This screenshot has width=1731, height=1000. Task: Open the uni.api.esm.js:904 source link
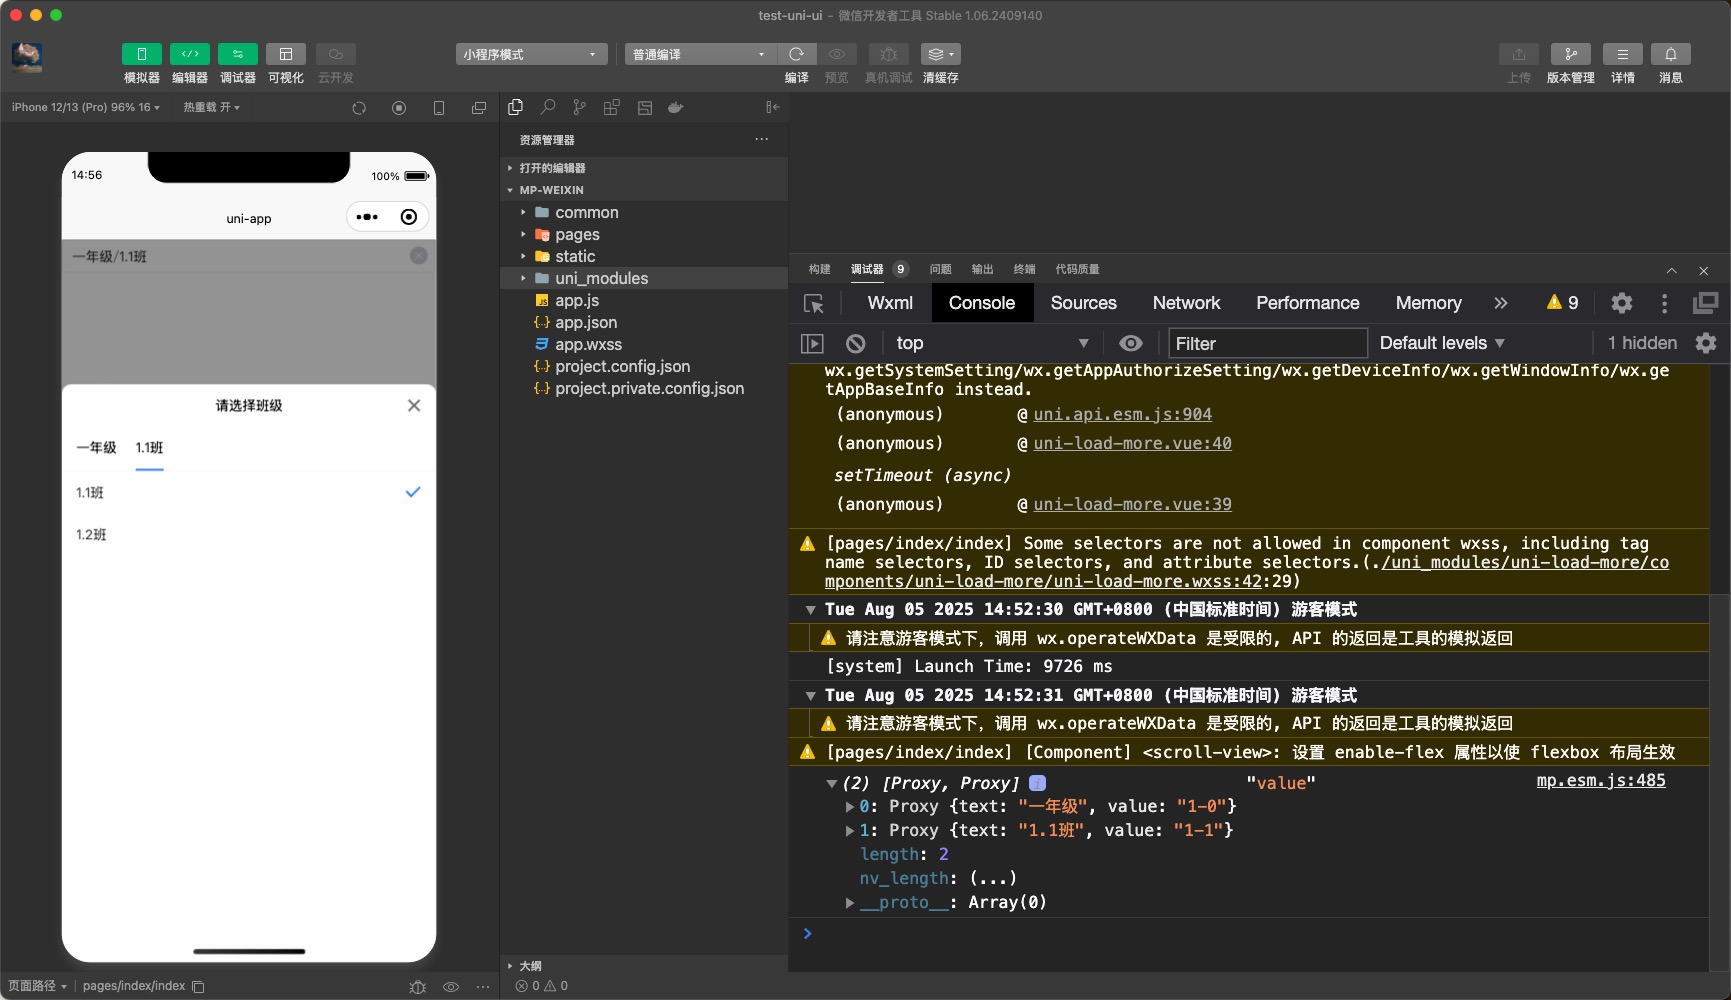point(1122,414)
